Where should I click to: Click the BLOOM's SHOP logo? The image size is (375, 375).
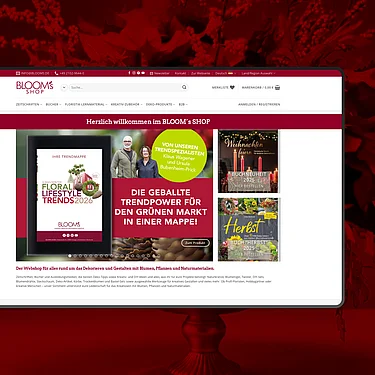35,87
